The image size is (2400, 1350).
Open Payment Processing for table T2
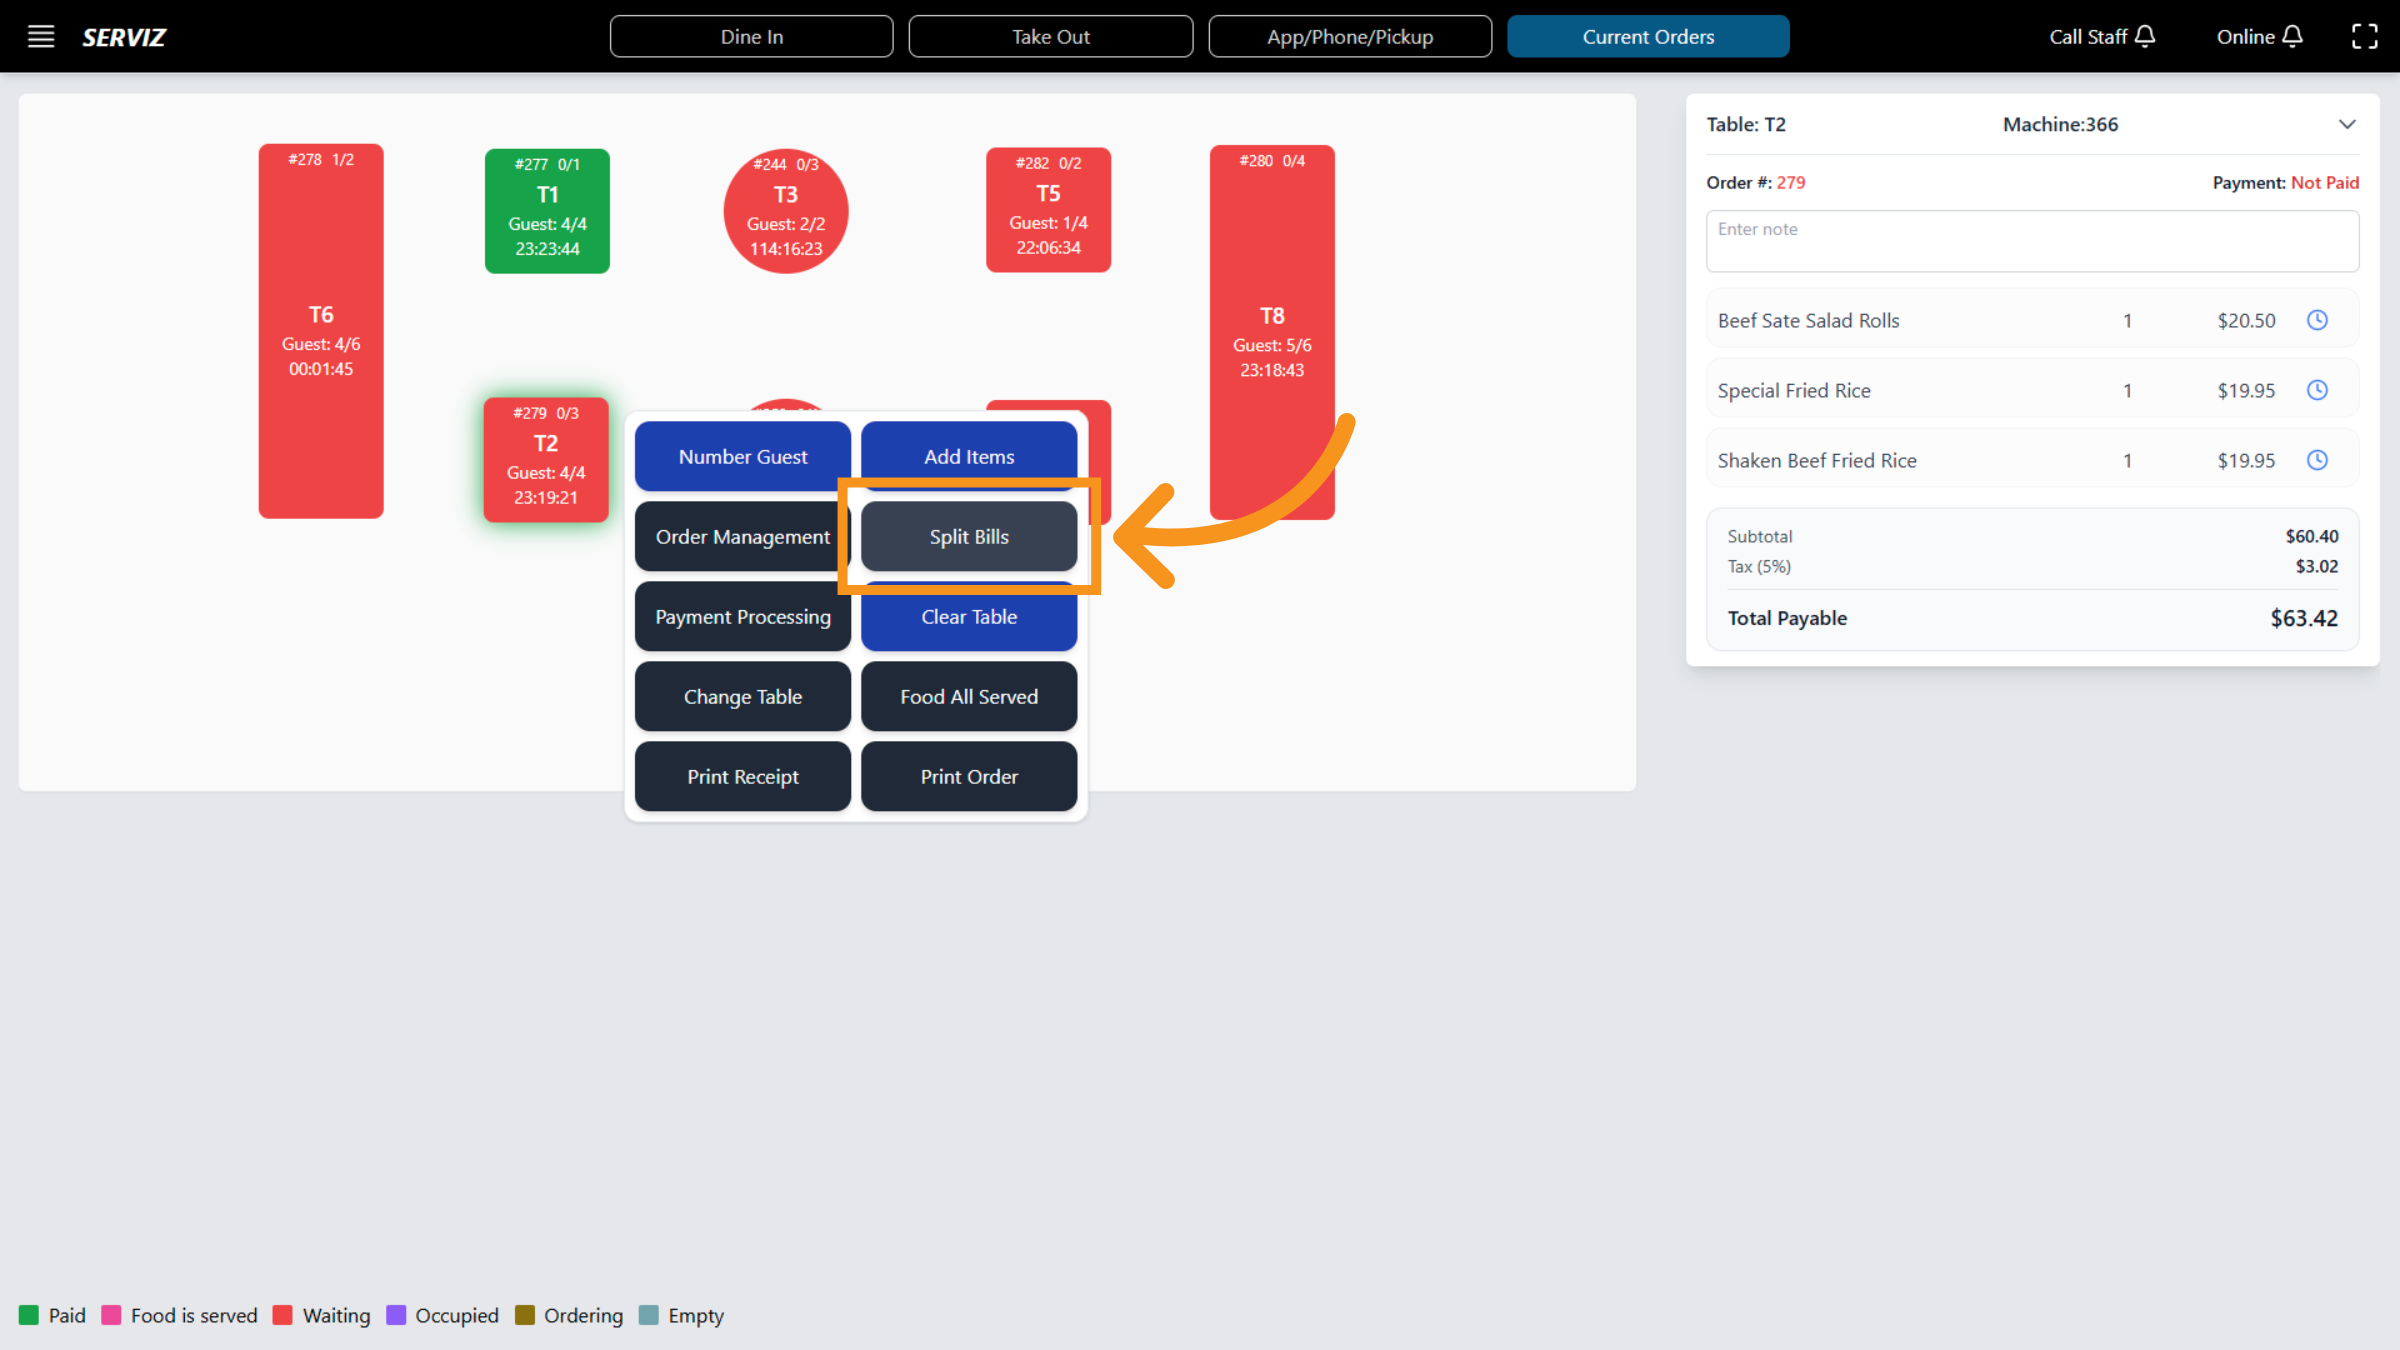point(742,617)
